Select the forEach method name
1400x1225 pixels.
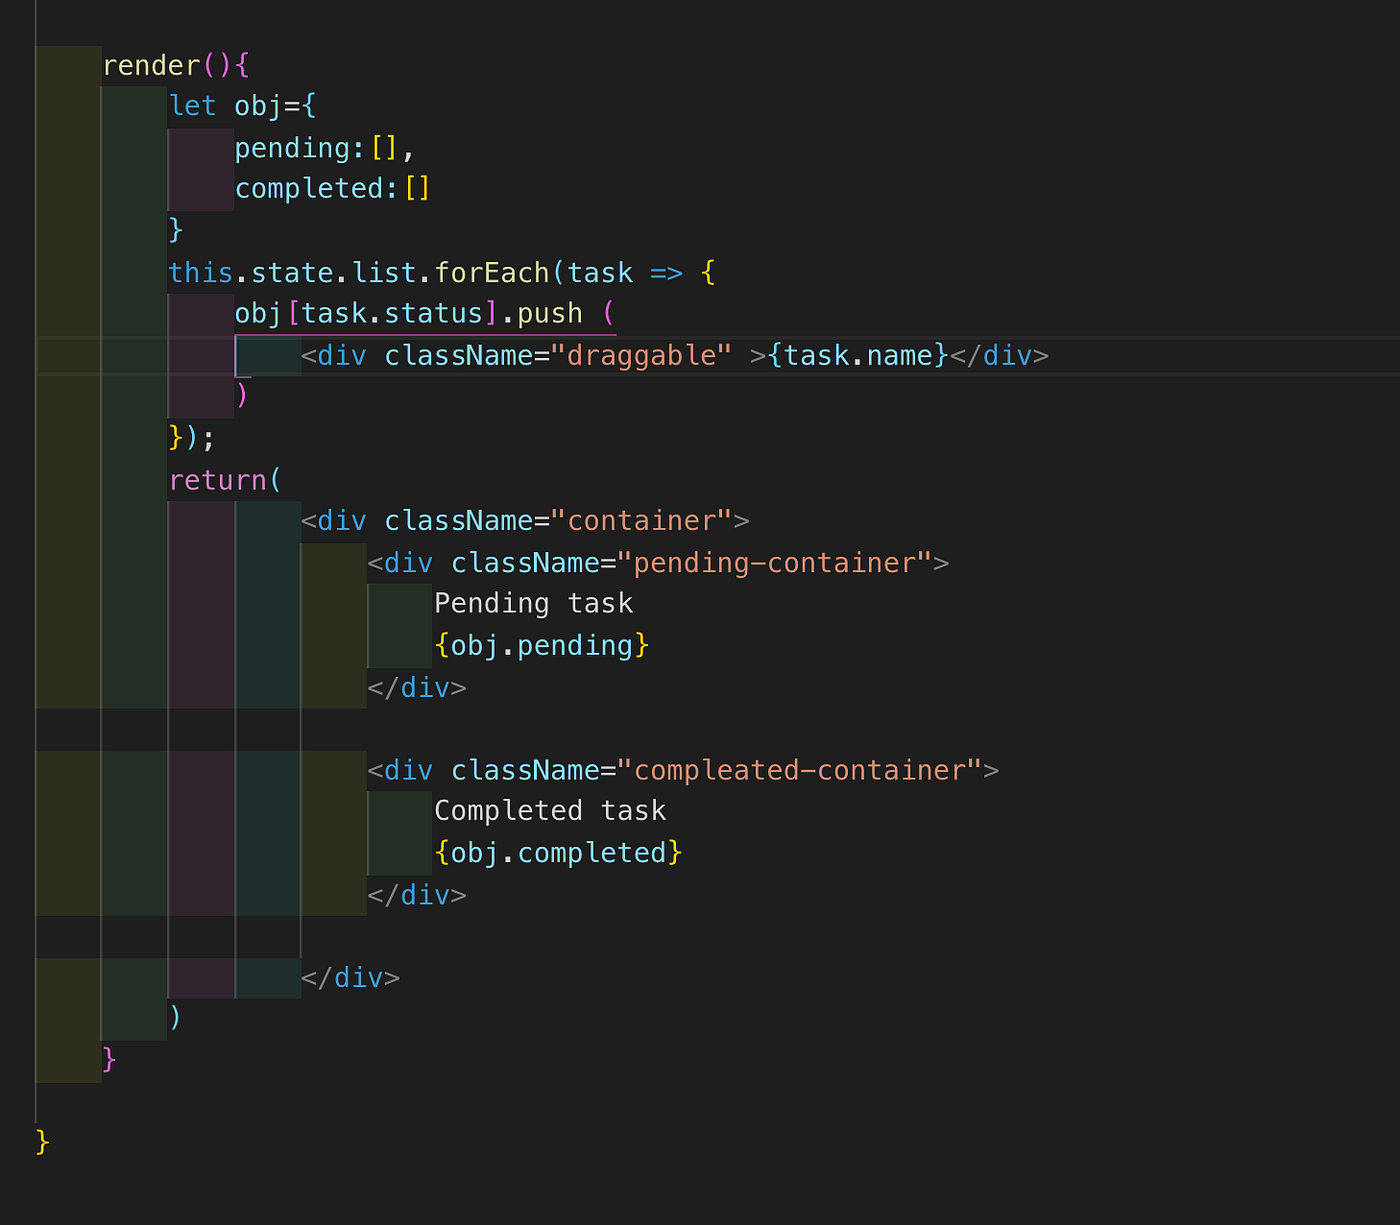coord(490,272)
